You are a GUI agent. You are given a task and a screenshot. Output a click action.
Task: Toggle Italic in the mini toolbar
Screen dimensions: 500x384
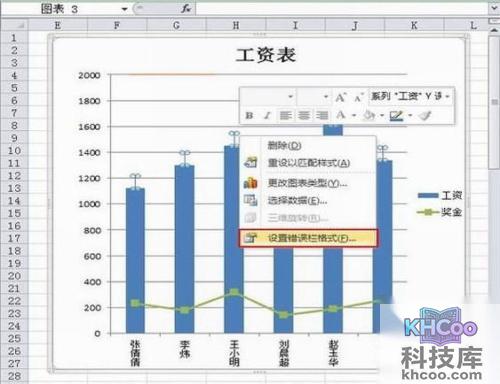point(267,116)
